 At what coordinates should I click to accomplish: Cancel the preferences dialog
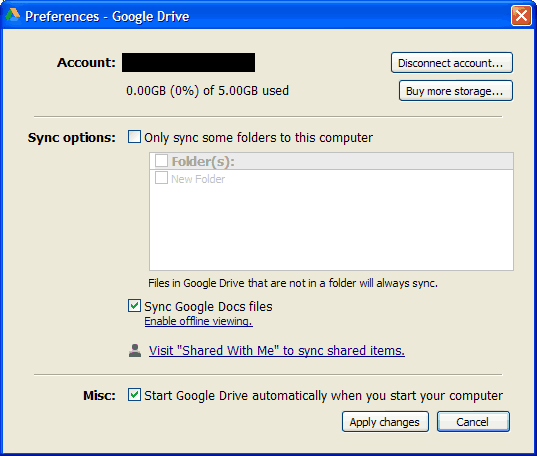click(x=473, y=422)
